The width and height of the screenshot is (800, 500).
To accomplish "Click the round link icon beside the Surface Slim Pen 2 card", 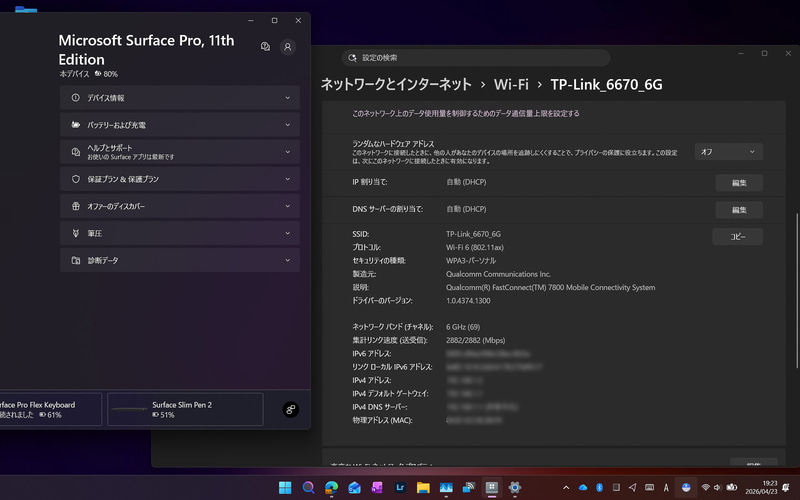I will click(x=291, y=409).
